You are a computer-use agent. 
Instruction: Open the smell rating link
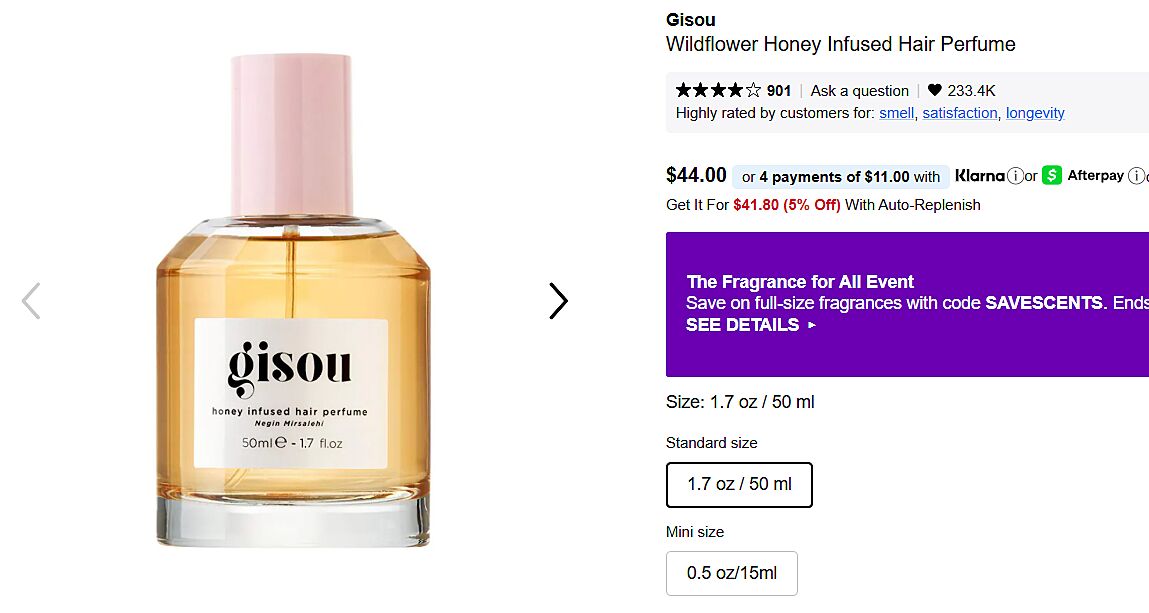897,113
